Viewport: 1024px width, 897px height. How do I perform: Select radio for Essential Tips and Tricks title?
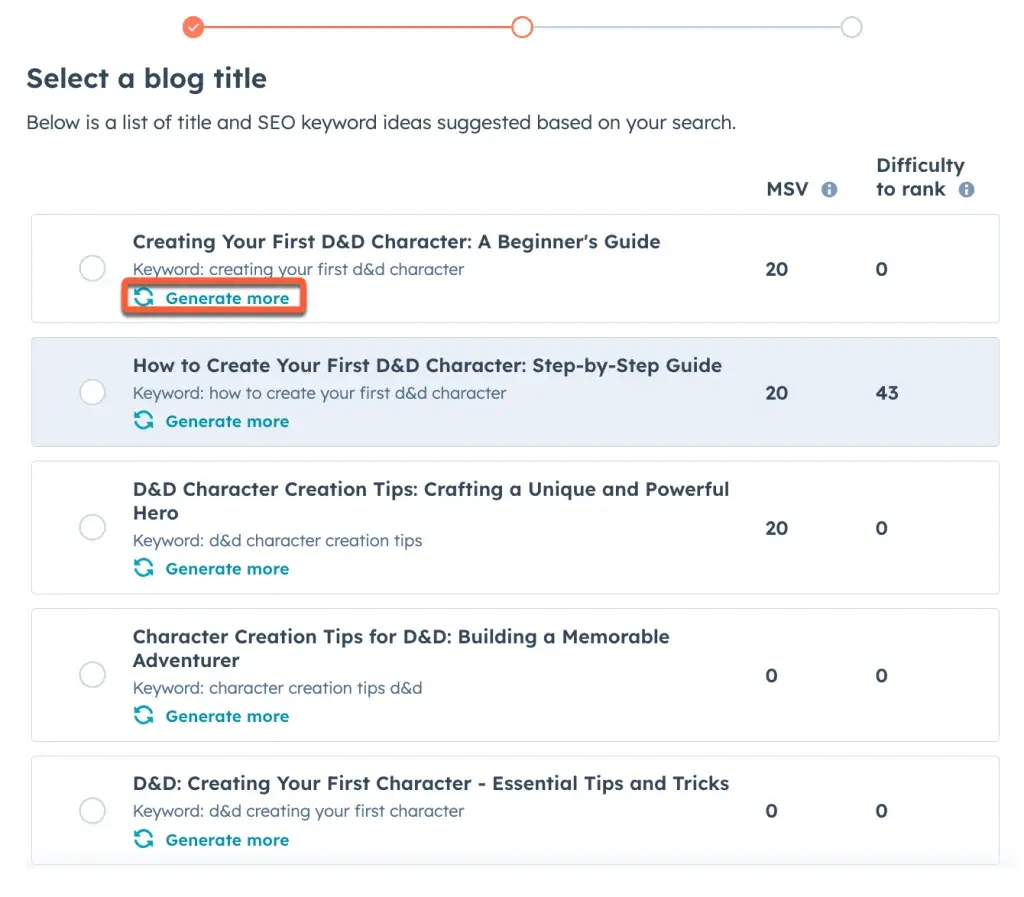[92, 811]
